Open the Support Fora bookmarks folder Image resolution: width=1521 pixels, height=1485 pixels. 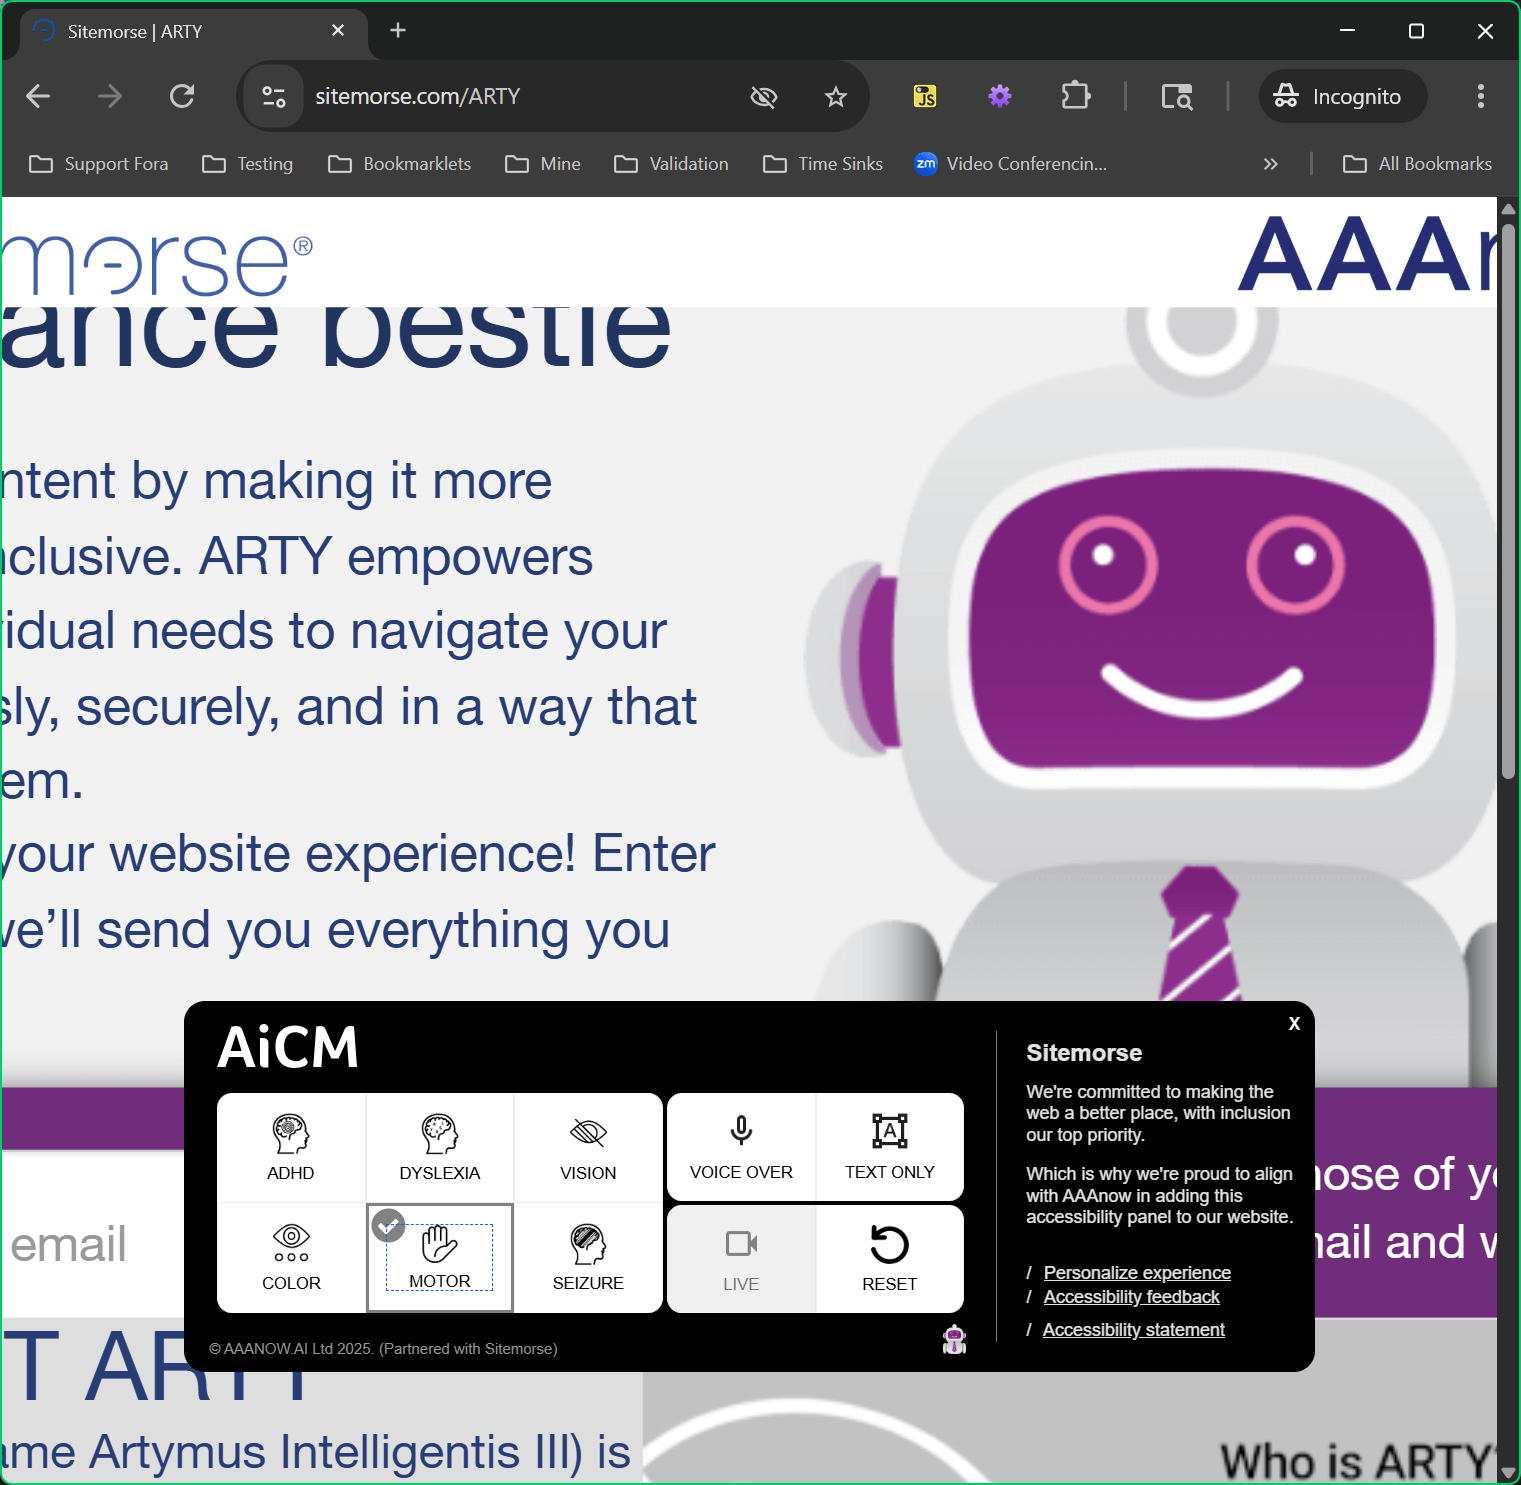tap(99, 164)
